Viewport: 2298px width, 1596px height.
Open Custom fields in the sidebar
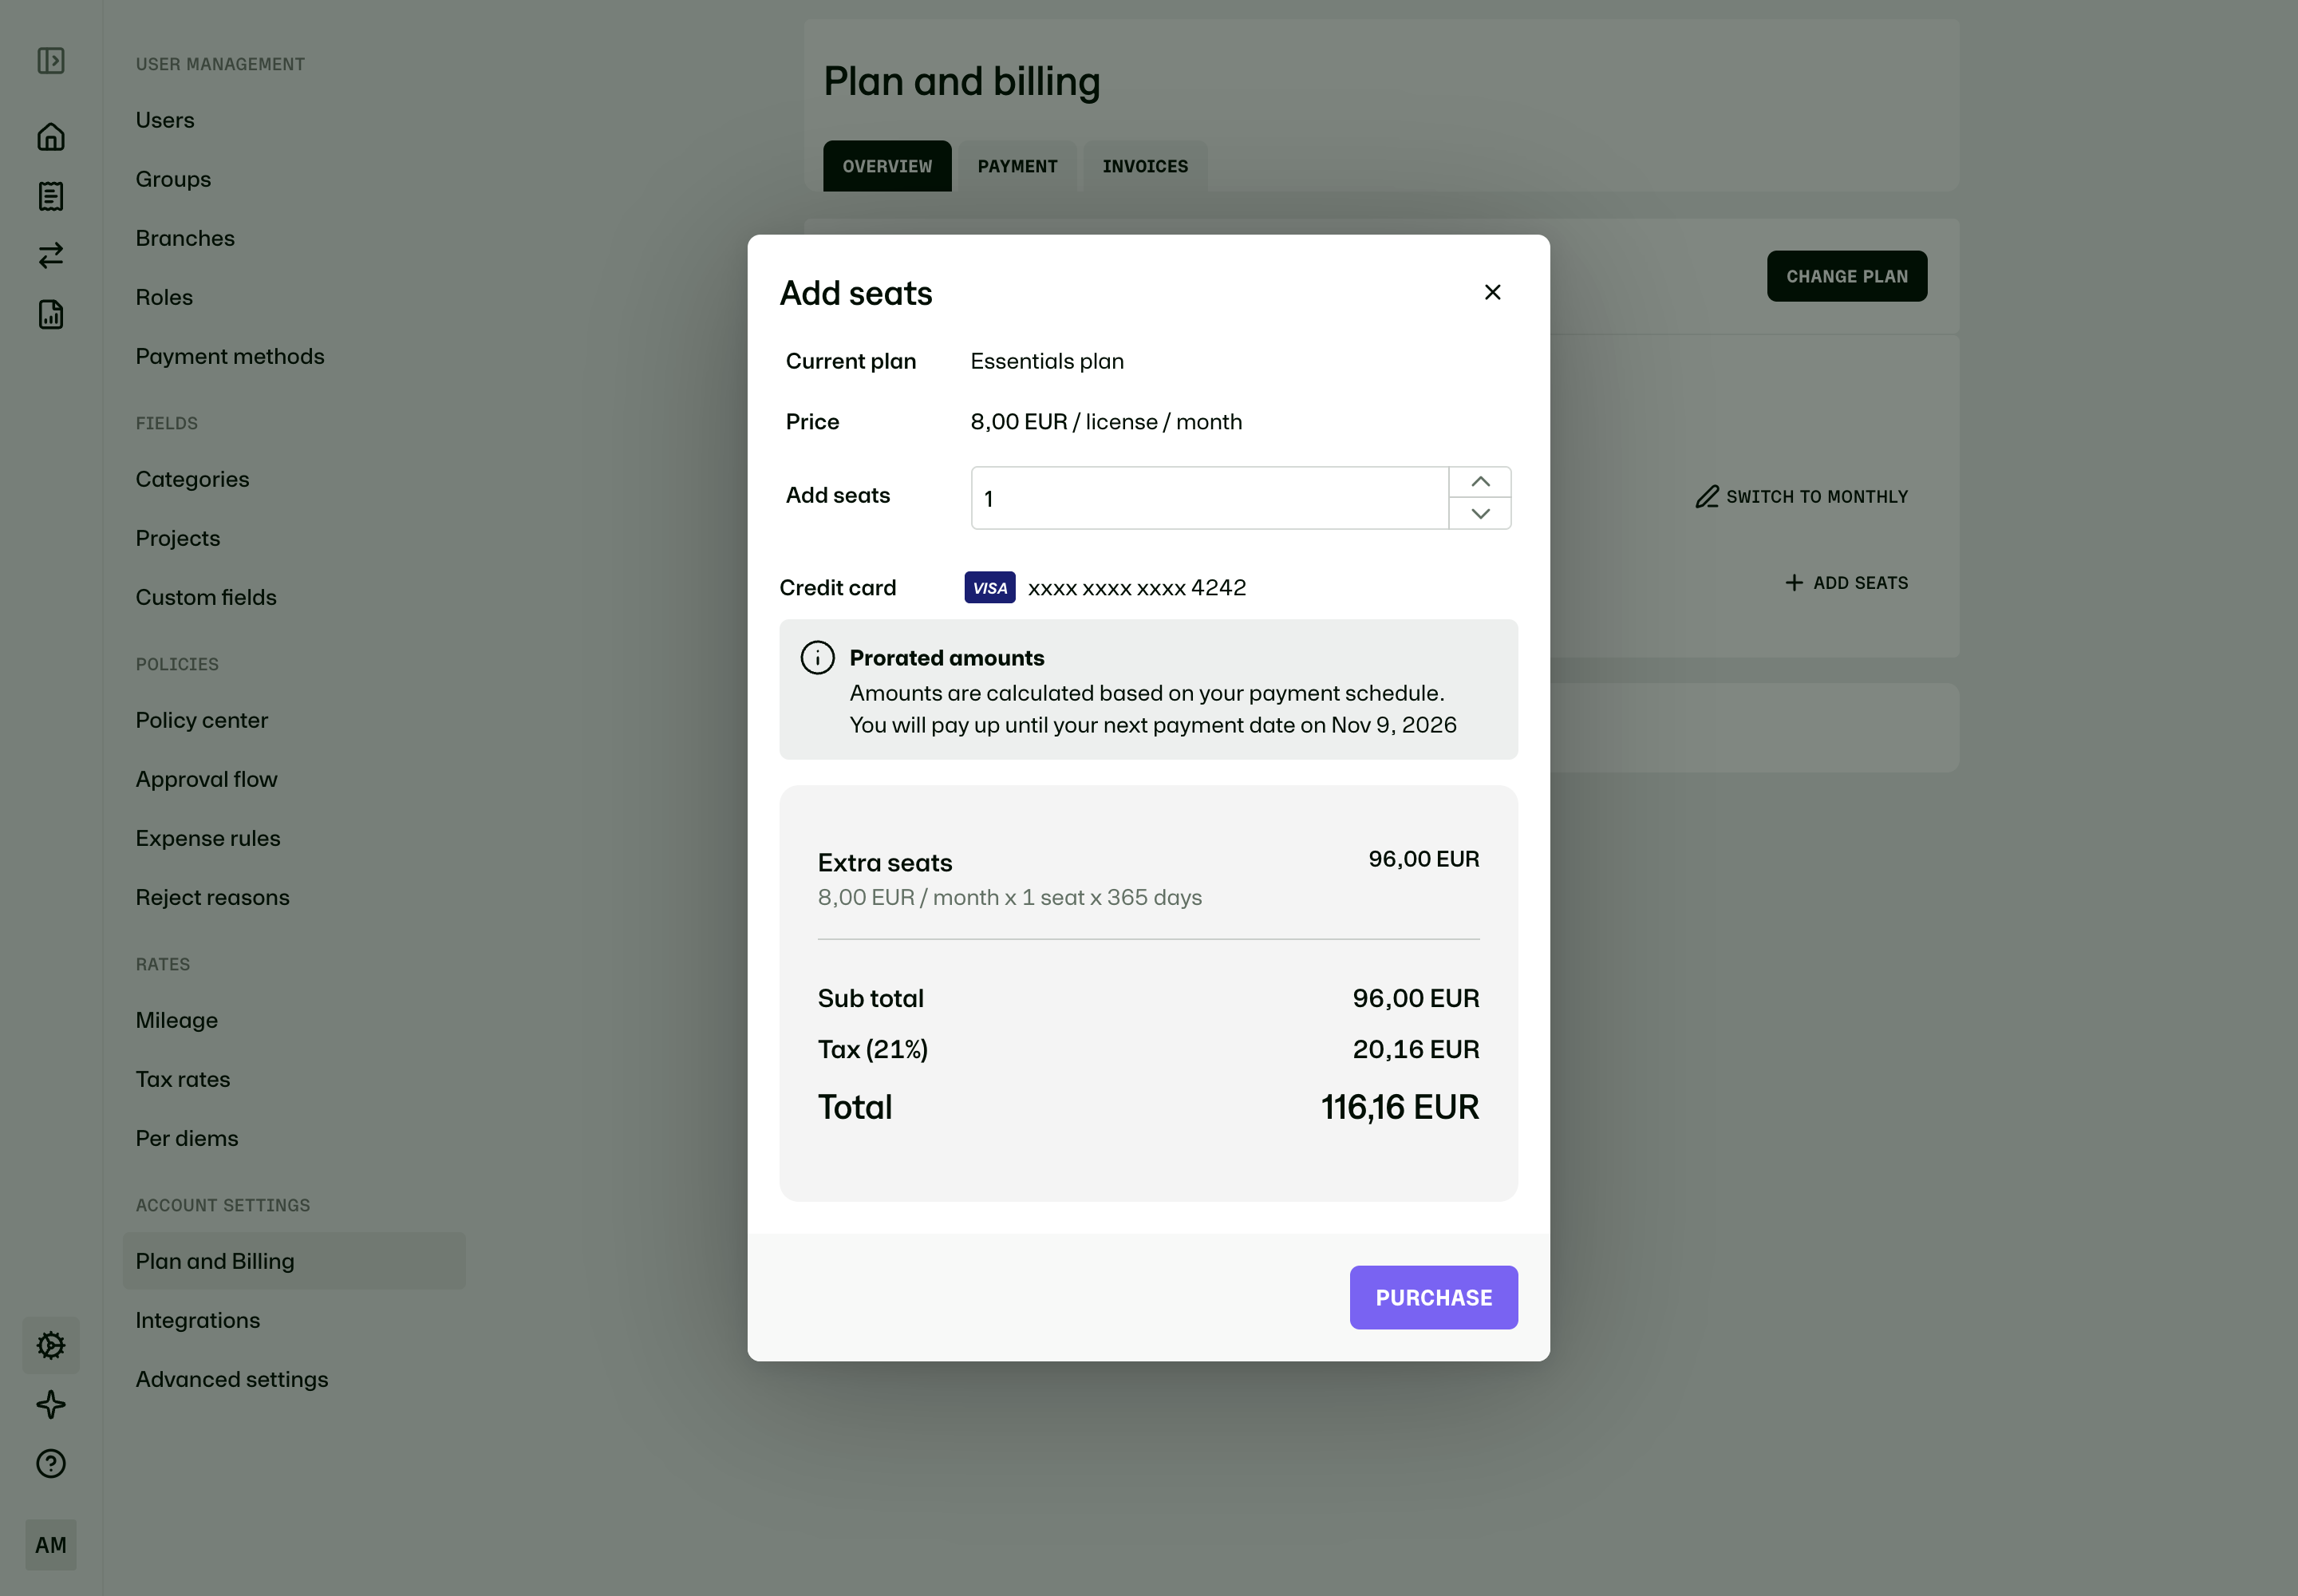tap(206, 597)
